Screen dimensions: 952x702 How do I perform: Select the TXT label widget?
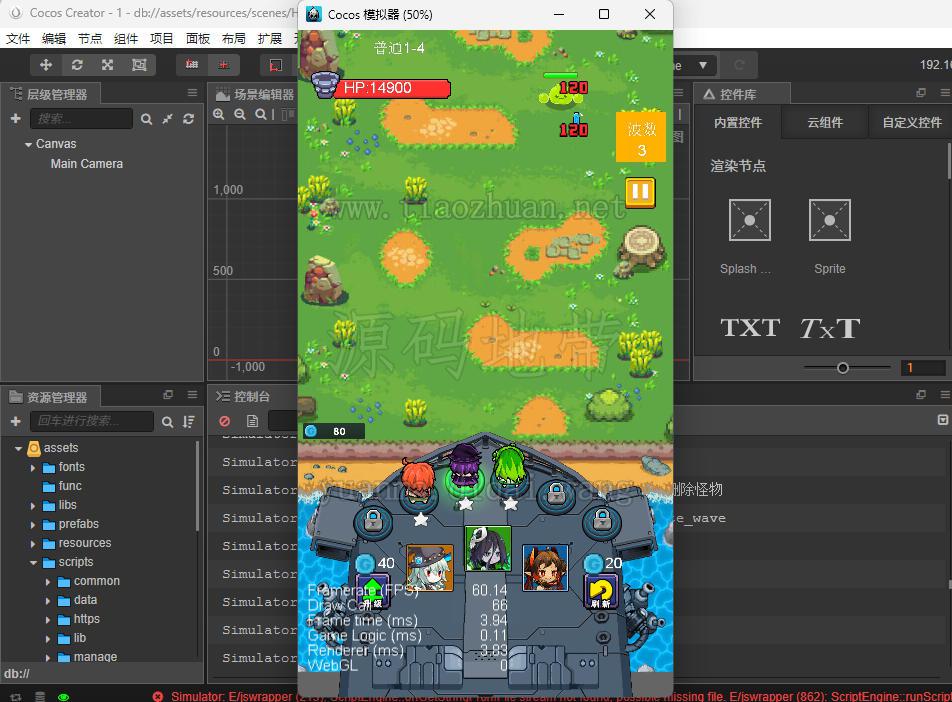[750, 328]
